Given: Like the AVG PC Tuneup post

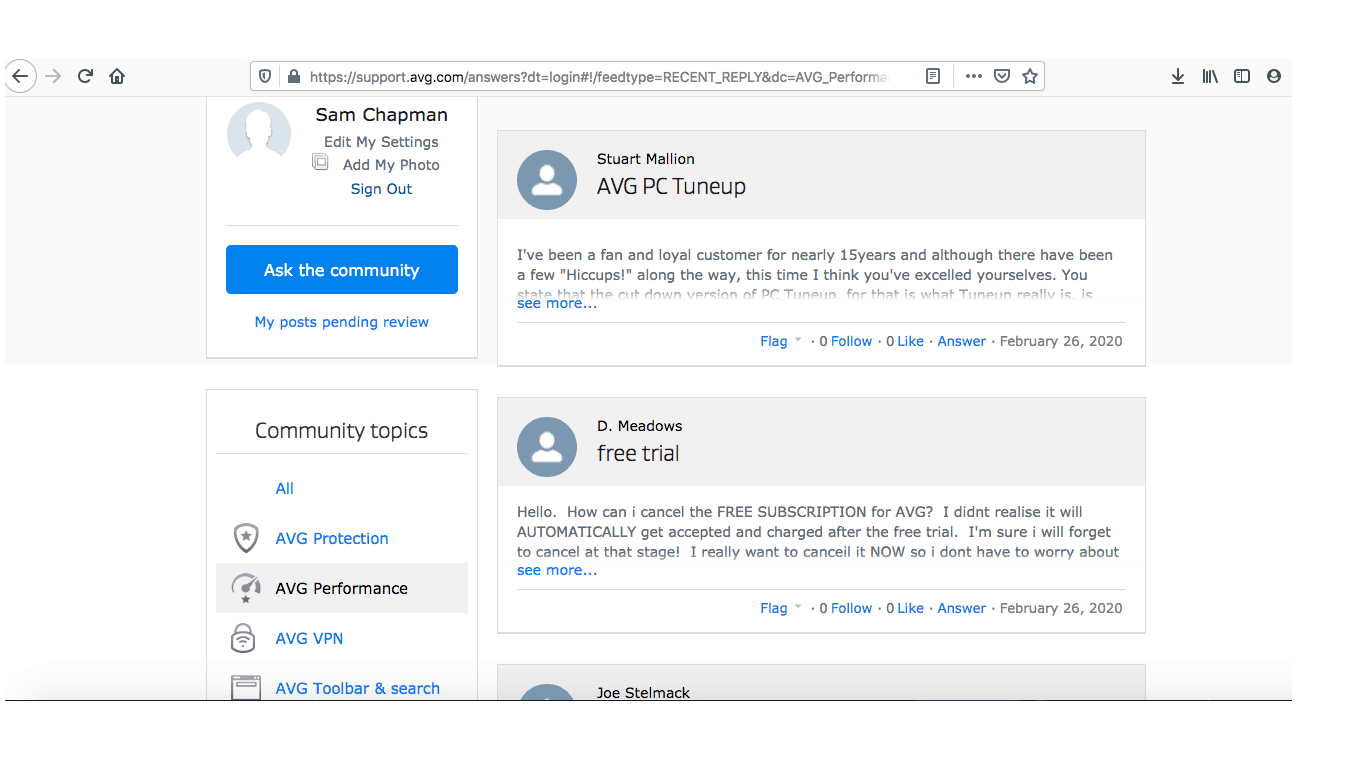Looking at the screenshot, I should 910,341.
